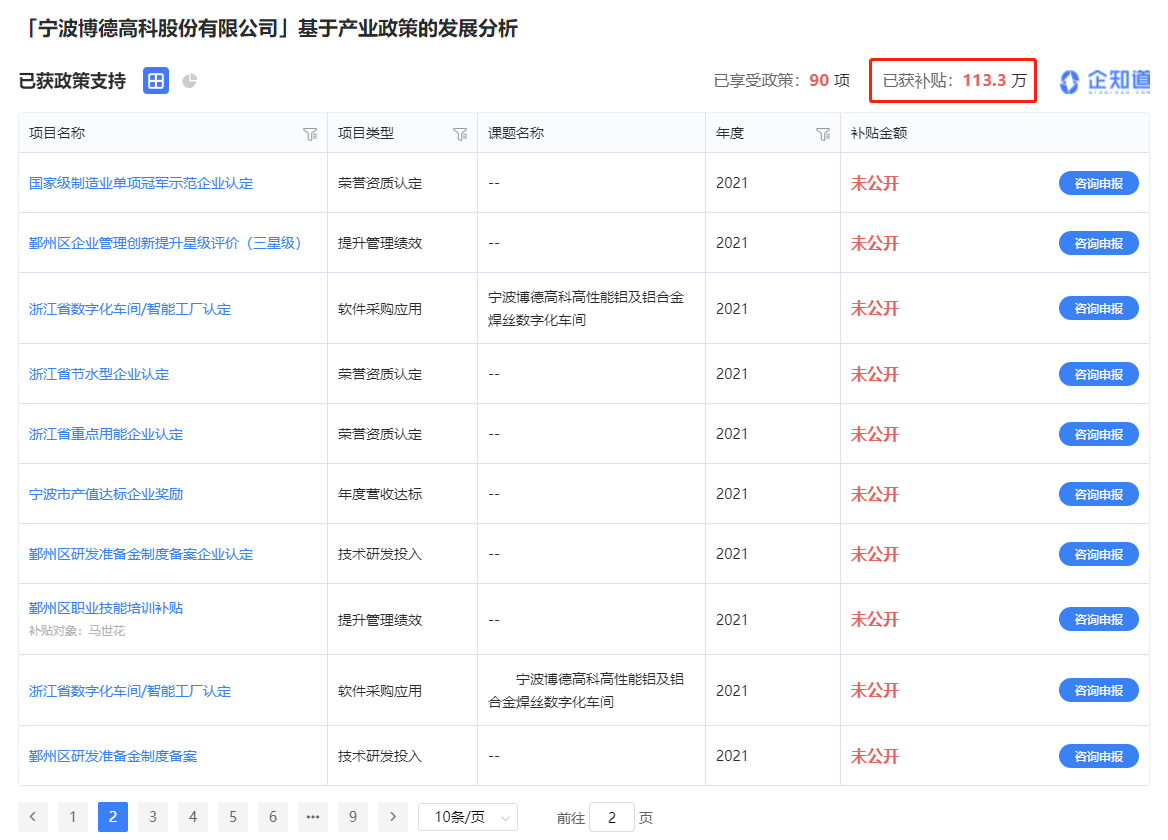Click the 项目类型 column header text

click(x=366, y=133)
